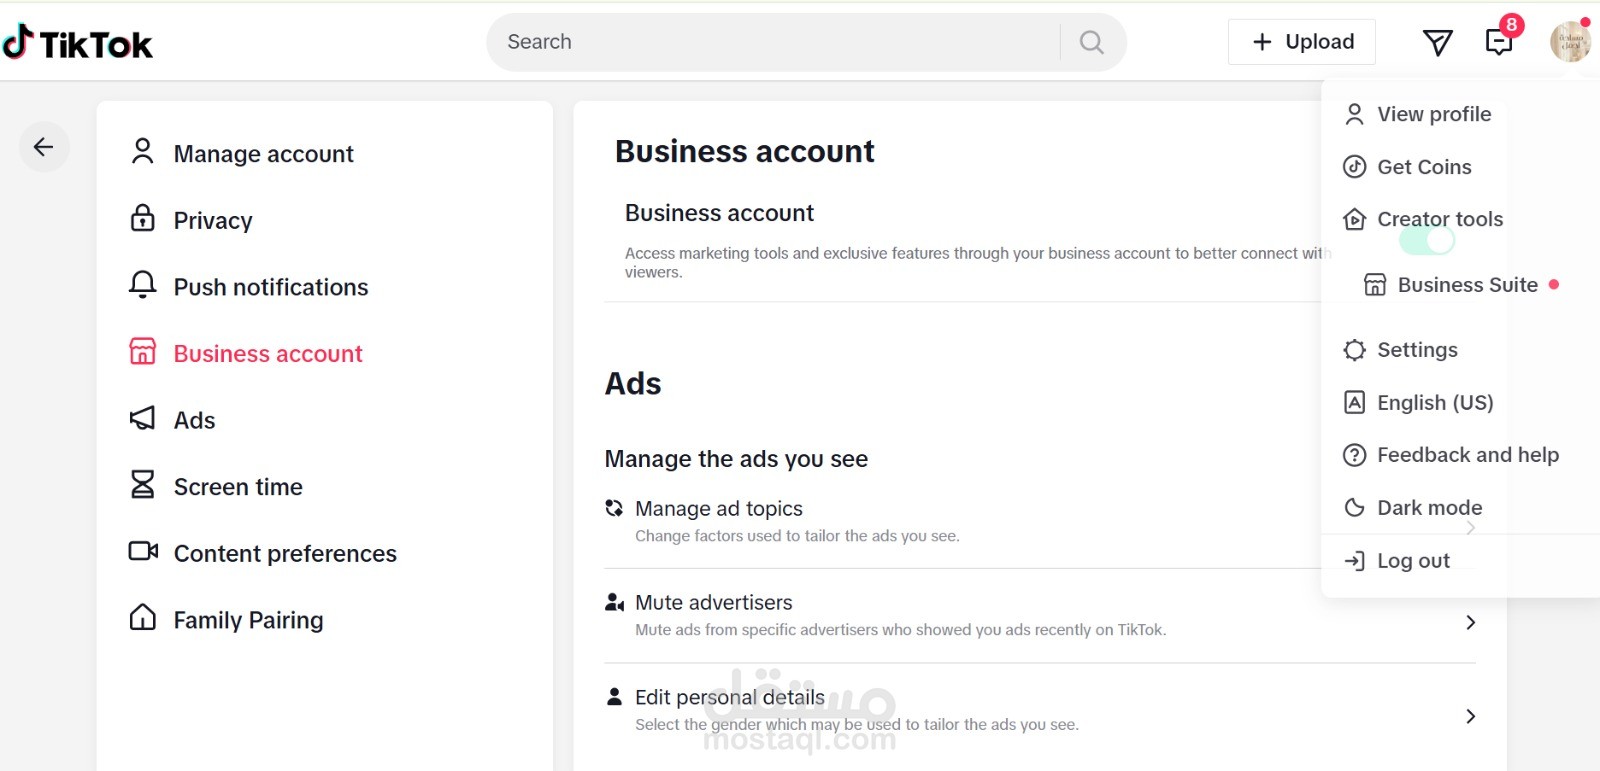Select View profile from the menu
The image size is (1600, 771).
(x=1433, y=114)
